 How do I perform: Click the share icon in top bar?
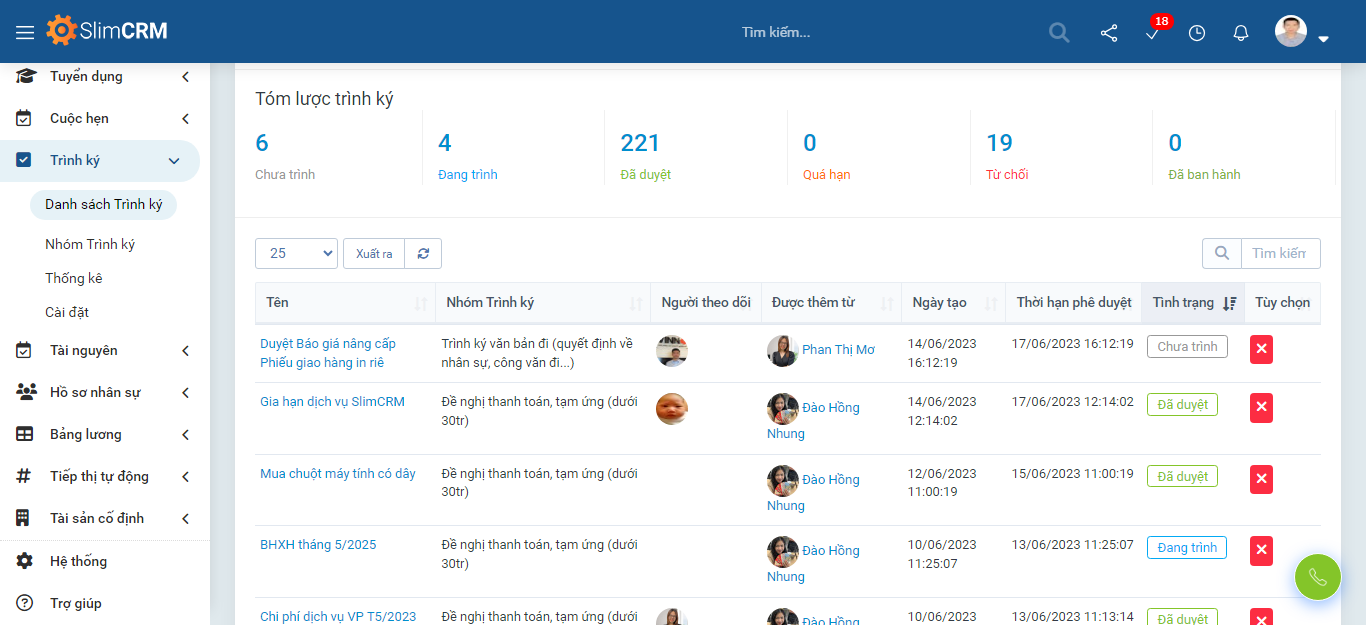1109,33
